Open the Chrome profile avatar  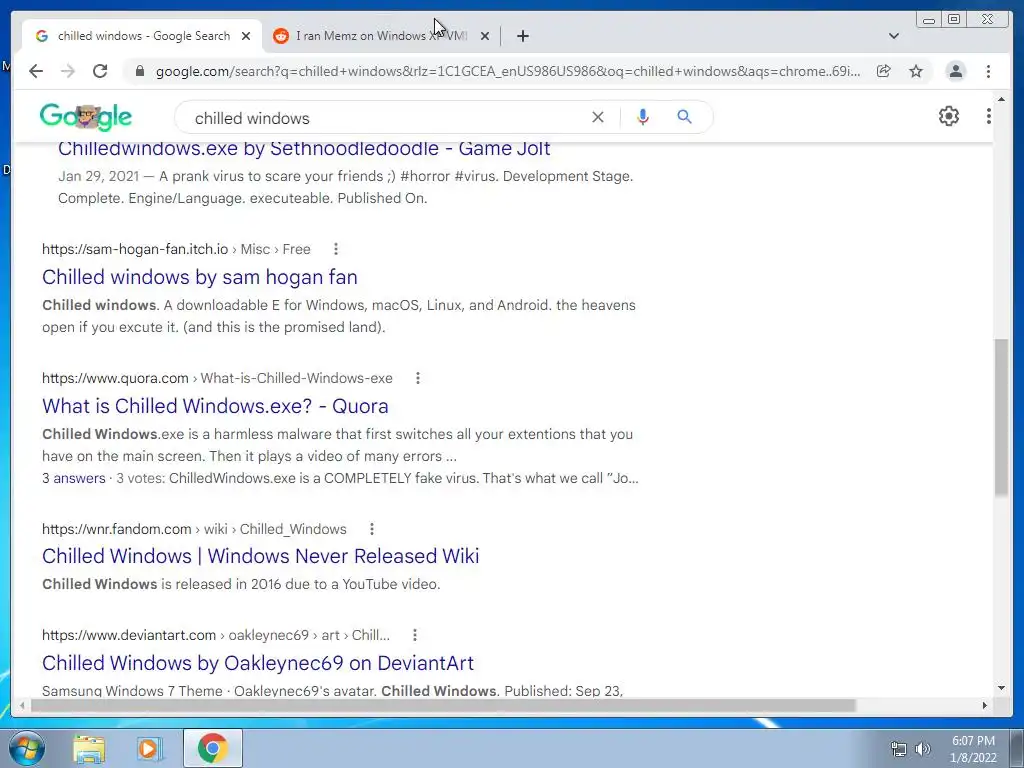955,71
